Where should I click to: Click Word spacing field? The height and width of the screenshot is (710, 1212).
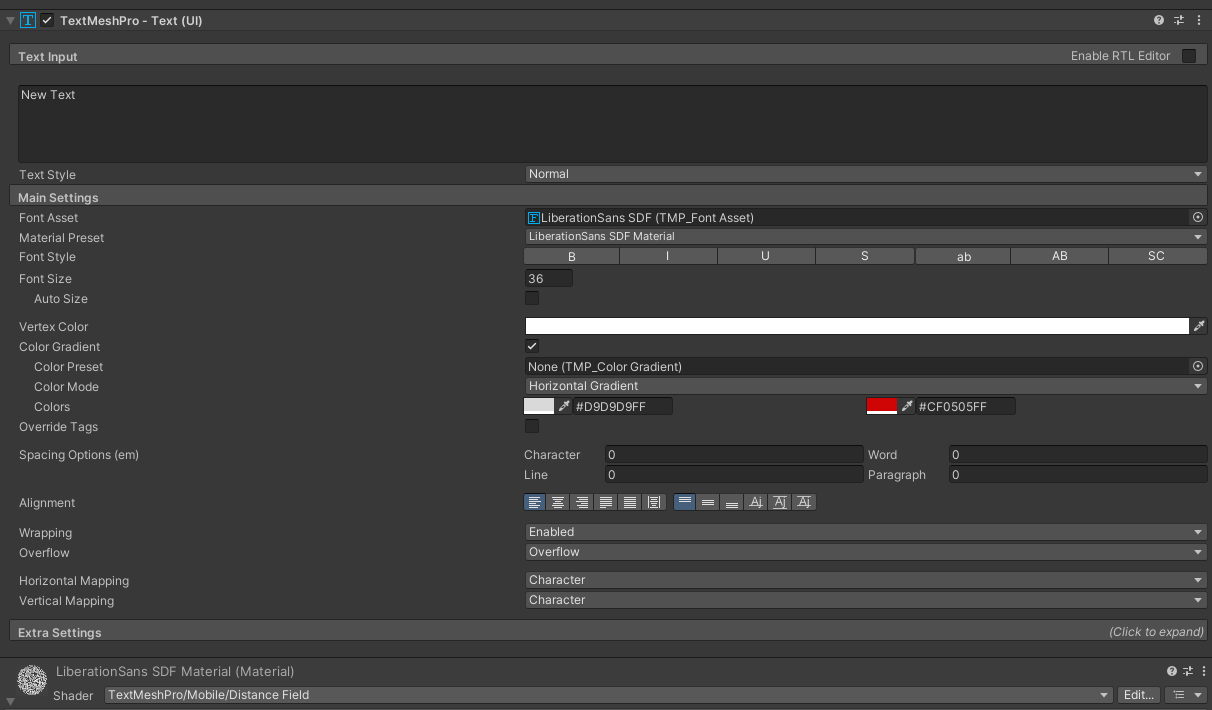1078,454
